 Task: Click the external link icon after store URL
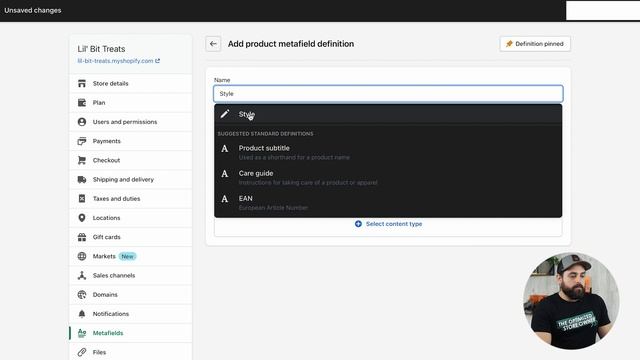coord(157,61)
